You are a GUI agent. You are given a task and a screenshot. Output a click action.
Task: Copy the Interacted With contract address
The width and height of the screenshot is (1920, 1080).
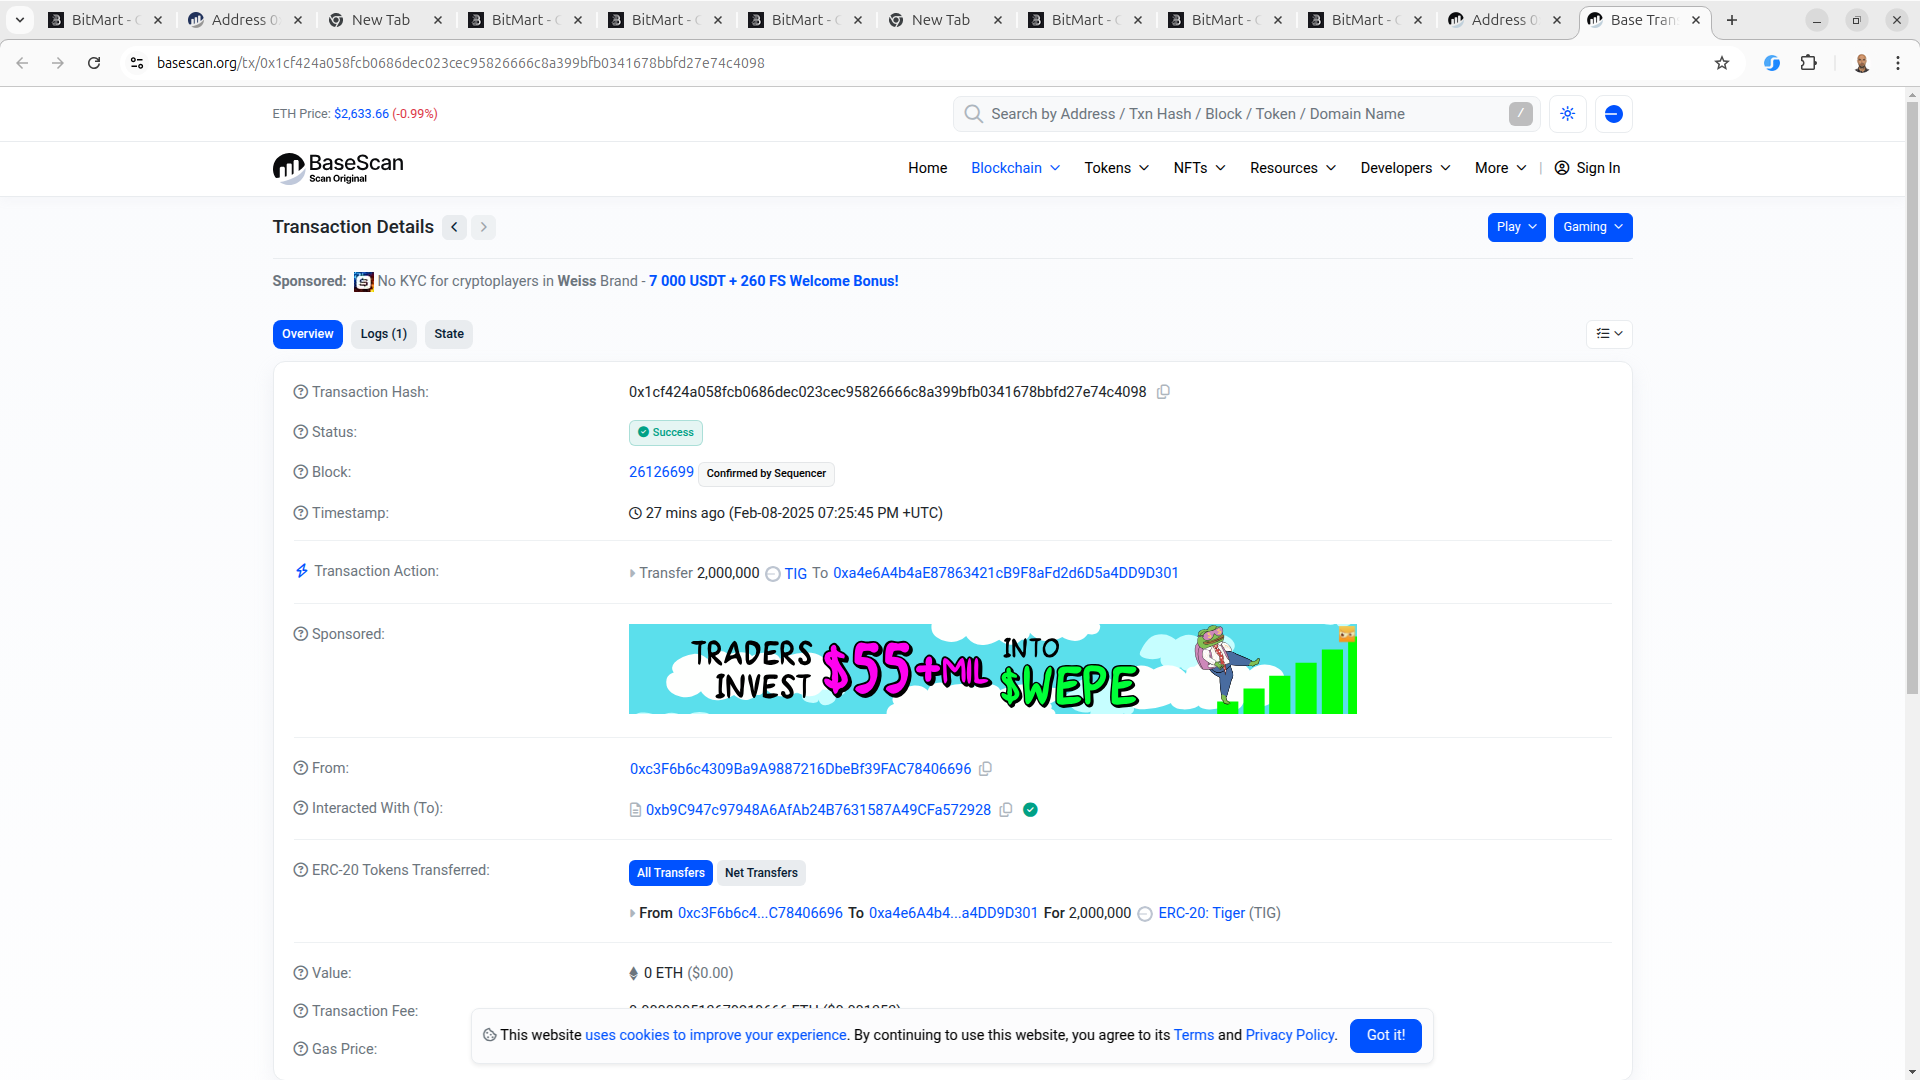click(x=1006, y=810)
